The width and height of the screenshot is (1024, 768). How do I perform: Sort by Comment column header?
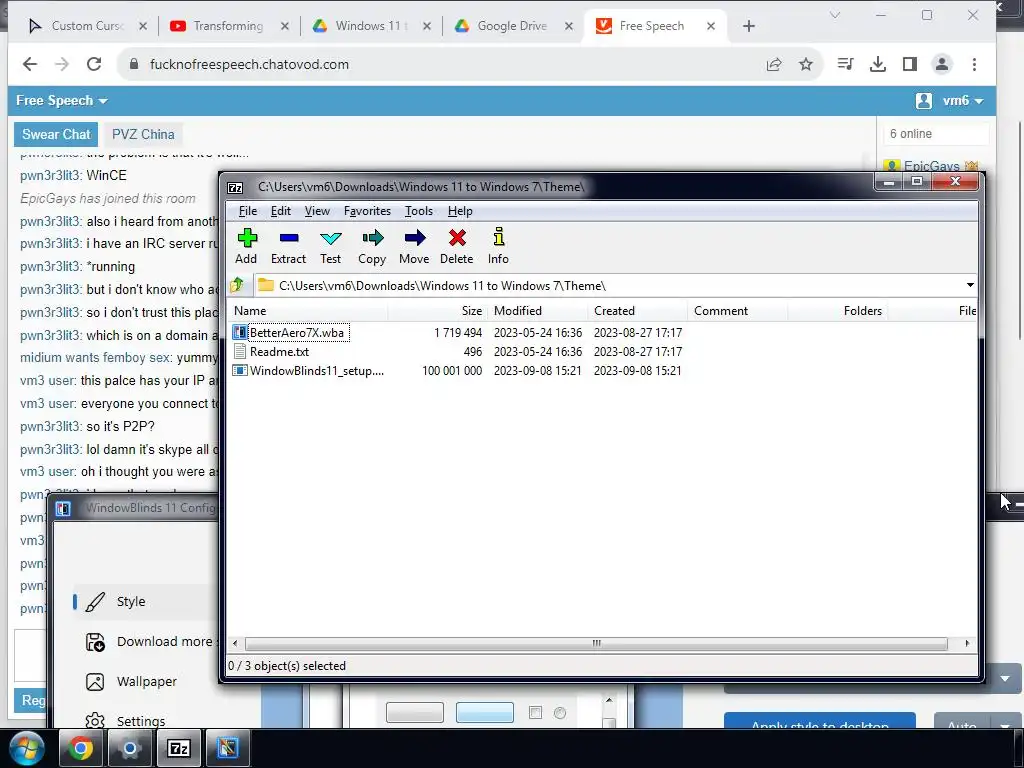737,311
